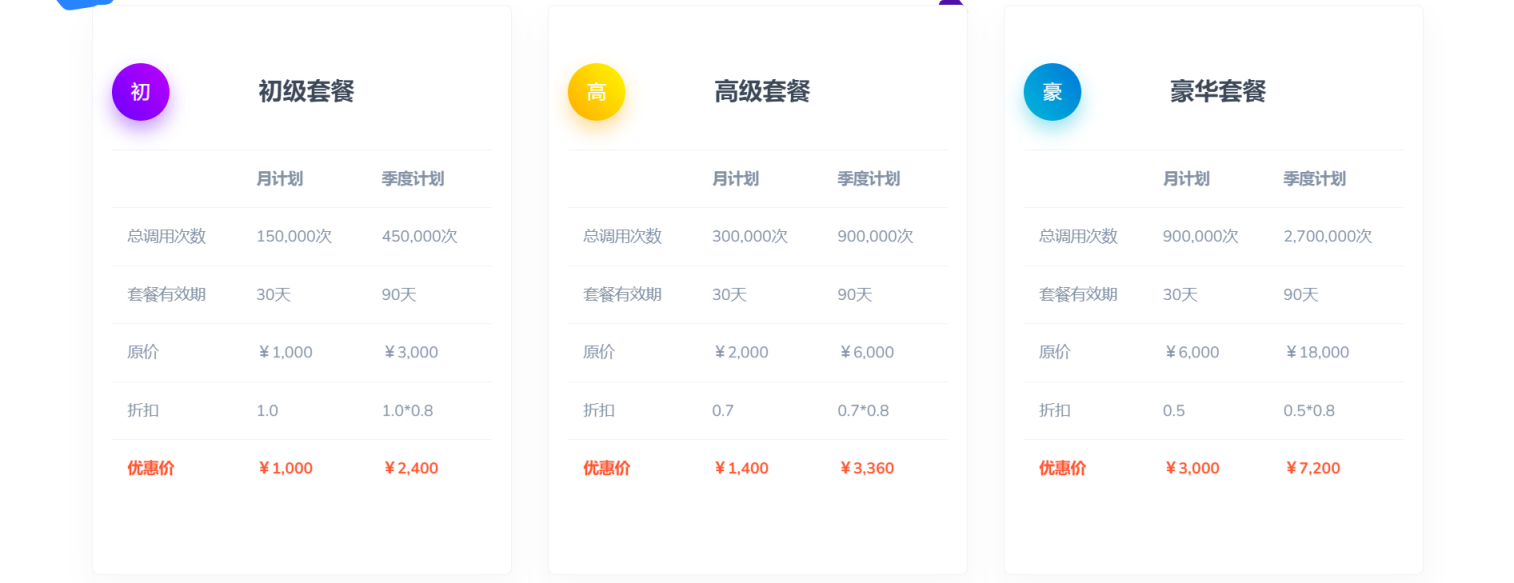Screen dimensions: 1514x583
Task: Select the ¥7,200 discounted price
Action: click(1311, 468)
